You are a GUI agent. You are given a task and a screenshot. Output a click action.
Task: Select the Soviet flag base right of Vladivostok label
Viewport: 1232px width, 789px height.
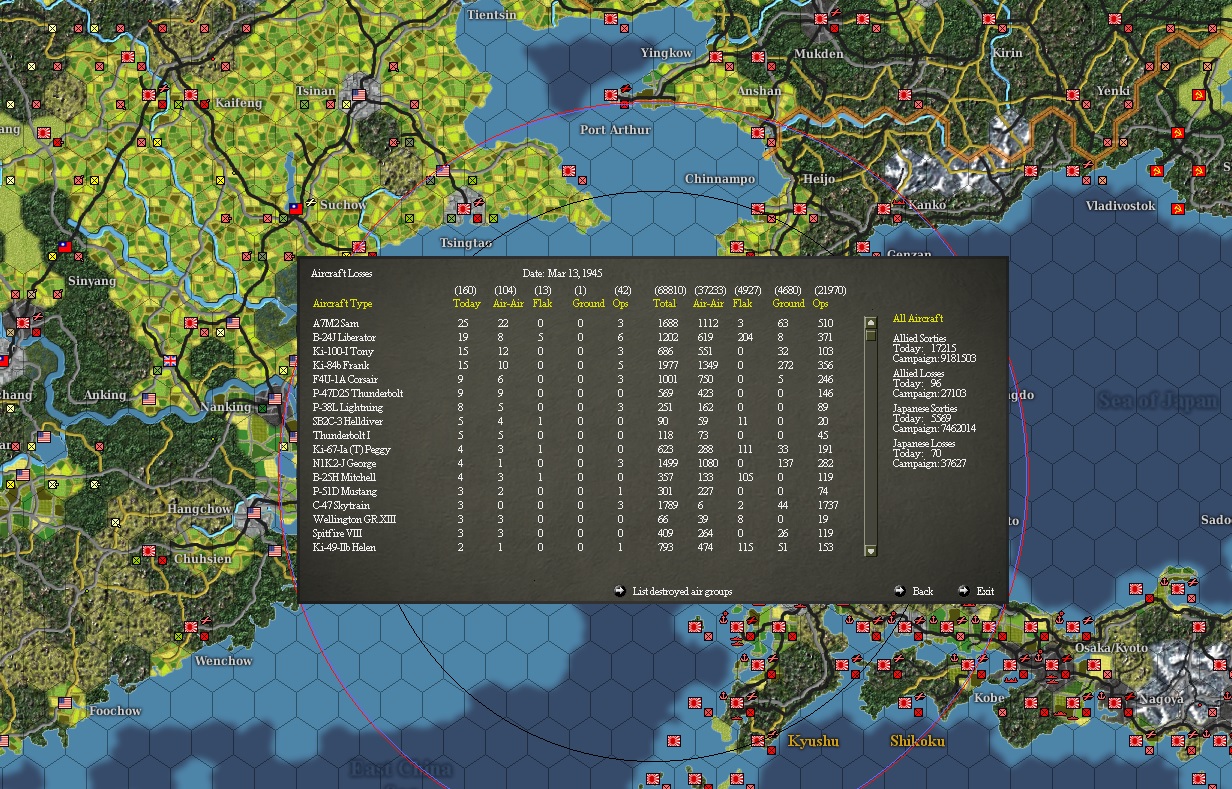(1177, 209)
